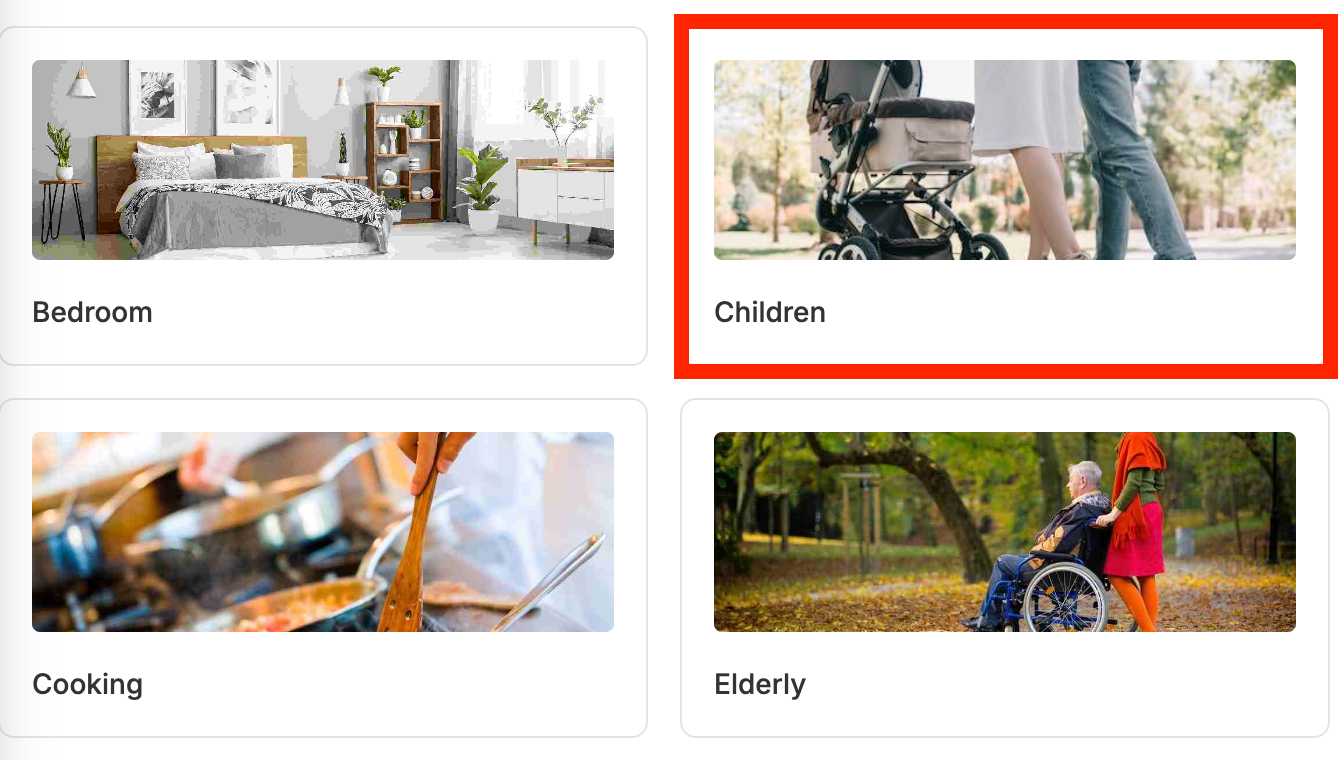Viewport: 1340px width, 760px height.
Task: Click the frying pans photo thumbnail
Action: [x=323, y=532]
